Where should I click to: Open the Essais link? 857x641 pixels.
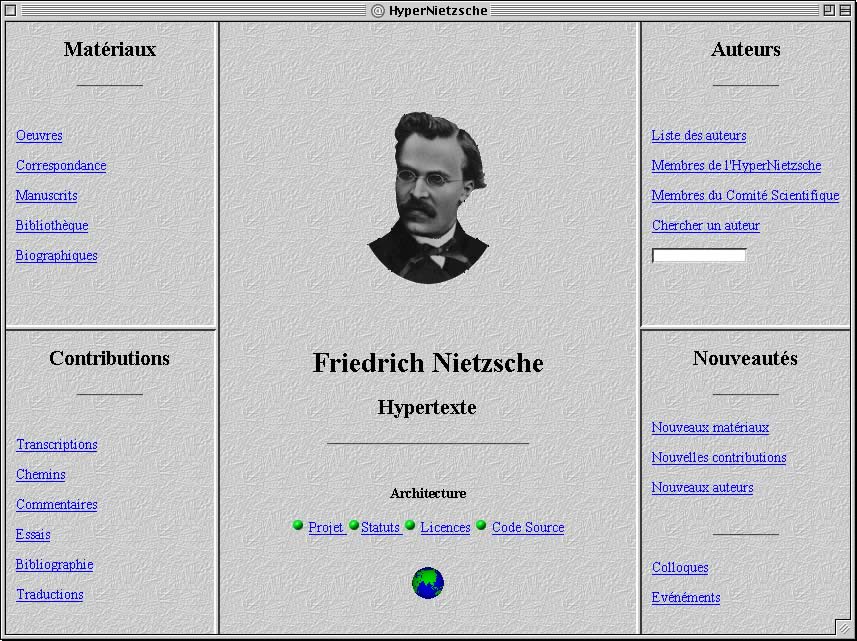tap(33, 535)
